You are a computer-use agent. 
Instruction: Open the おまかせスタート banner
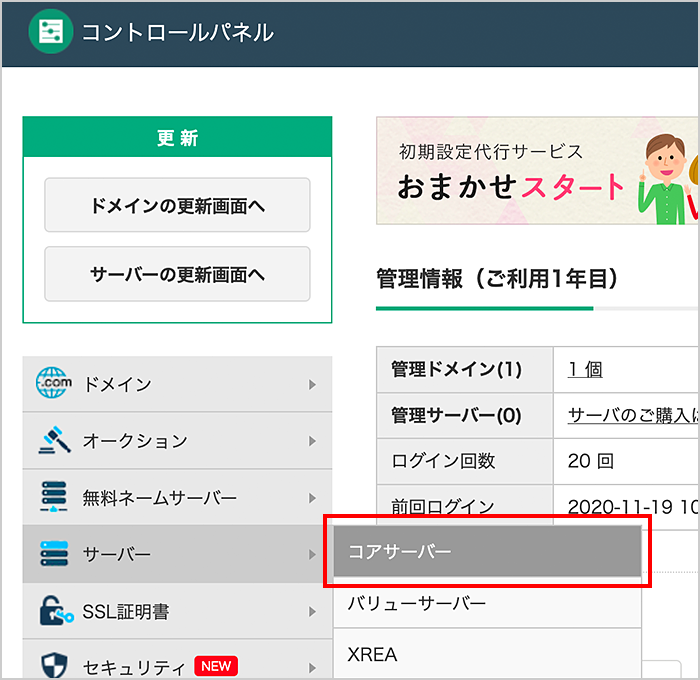point(538,171)
